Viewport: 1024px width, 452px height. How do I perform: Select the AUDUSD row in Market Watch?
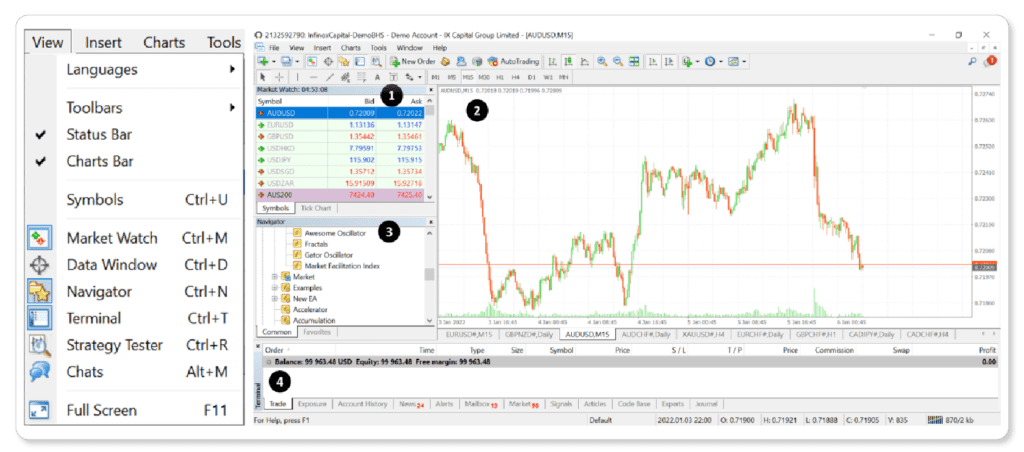click(x=340, y=113)
